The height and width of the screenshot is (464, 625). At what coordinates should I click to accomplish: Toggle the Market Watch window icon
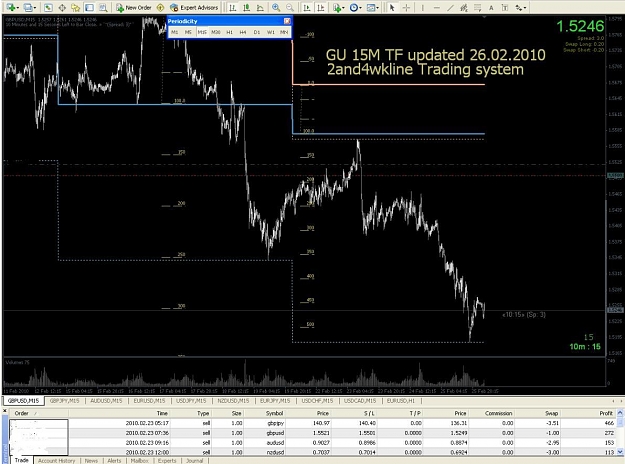point(48,8)
